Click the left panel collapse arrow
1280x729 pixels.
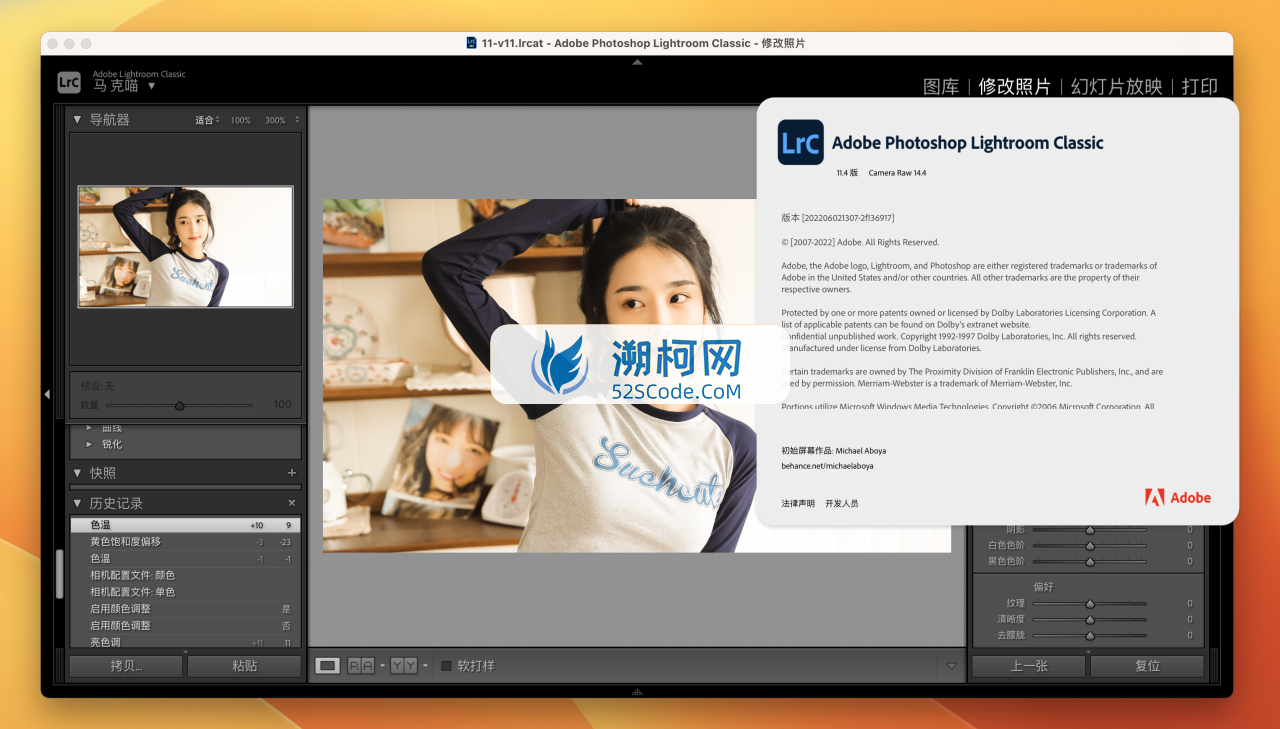click(x=47, y=395)
